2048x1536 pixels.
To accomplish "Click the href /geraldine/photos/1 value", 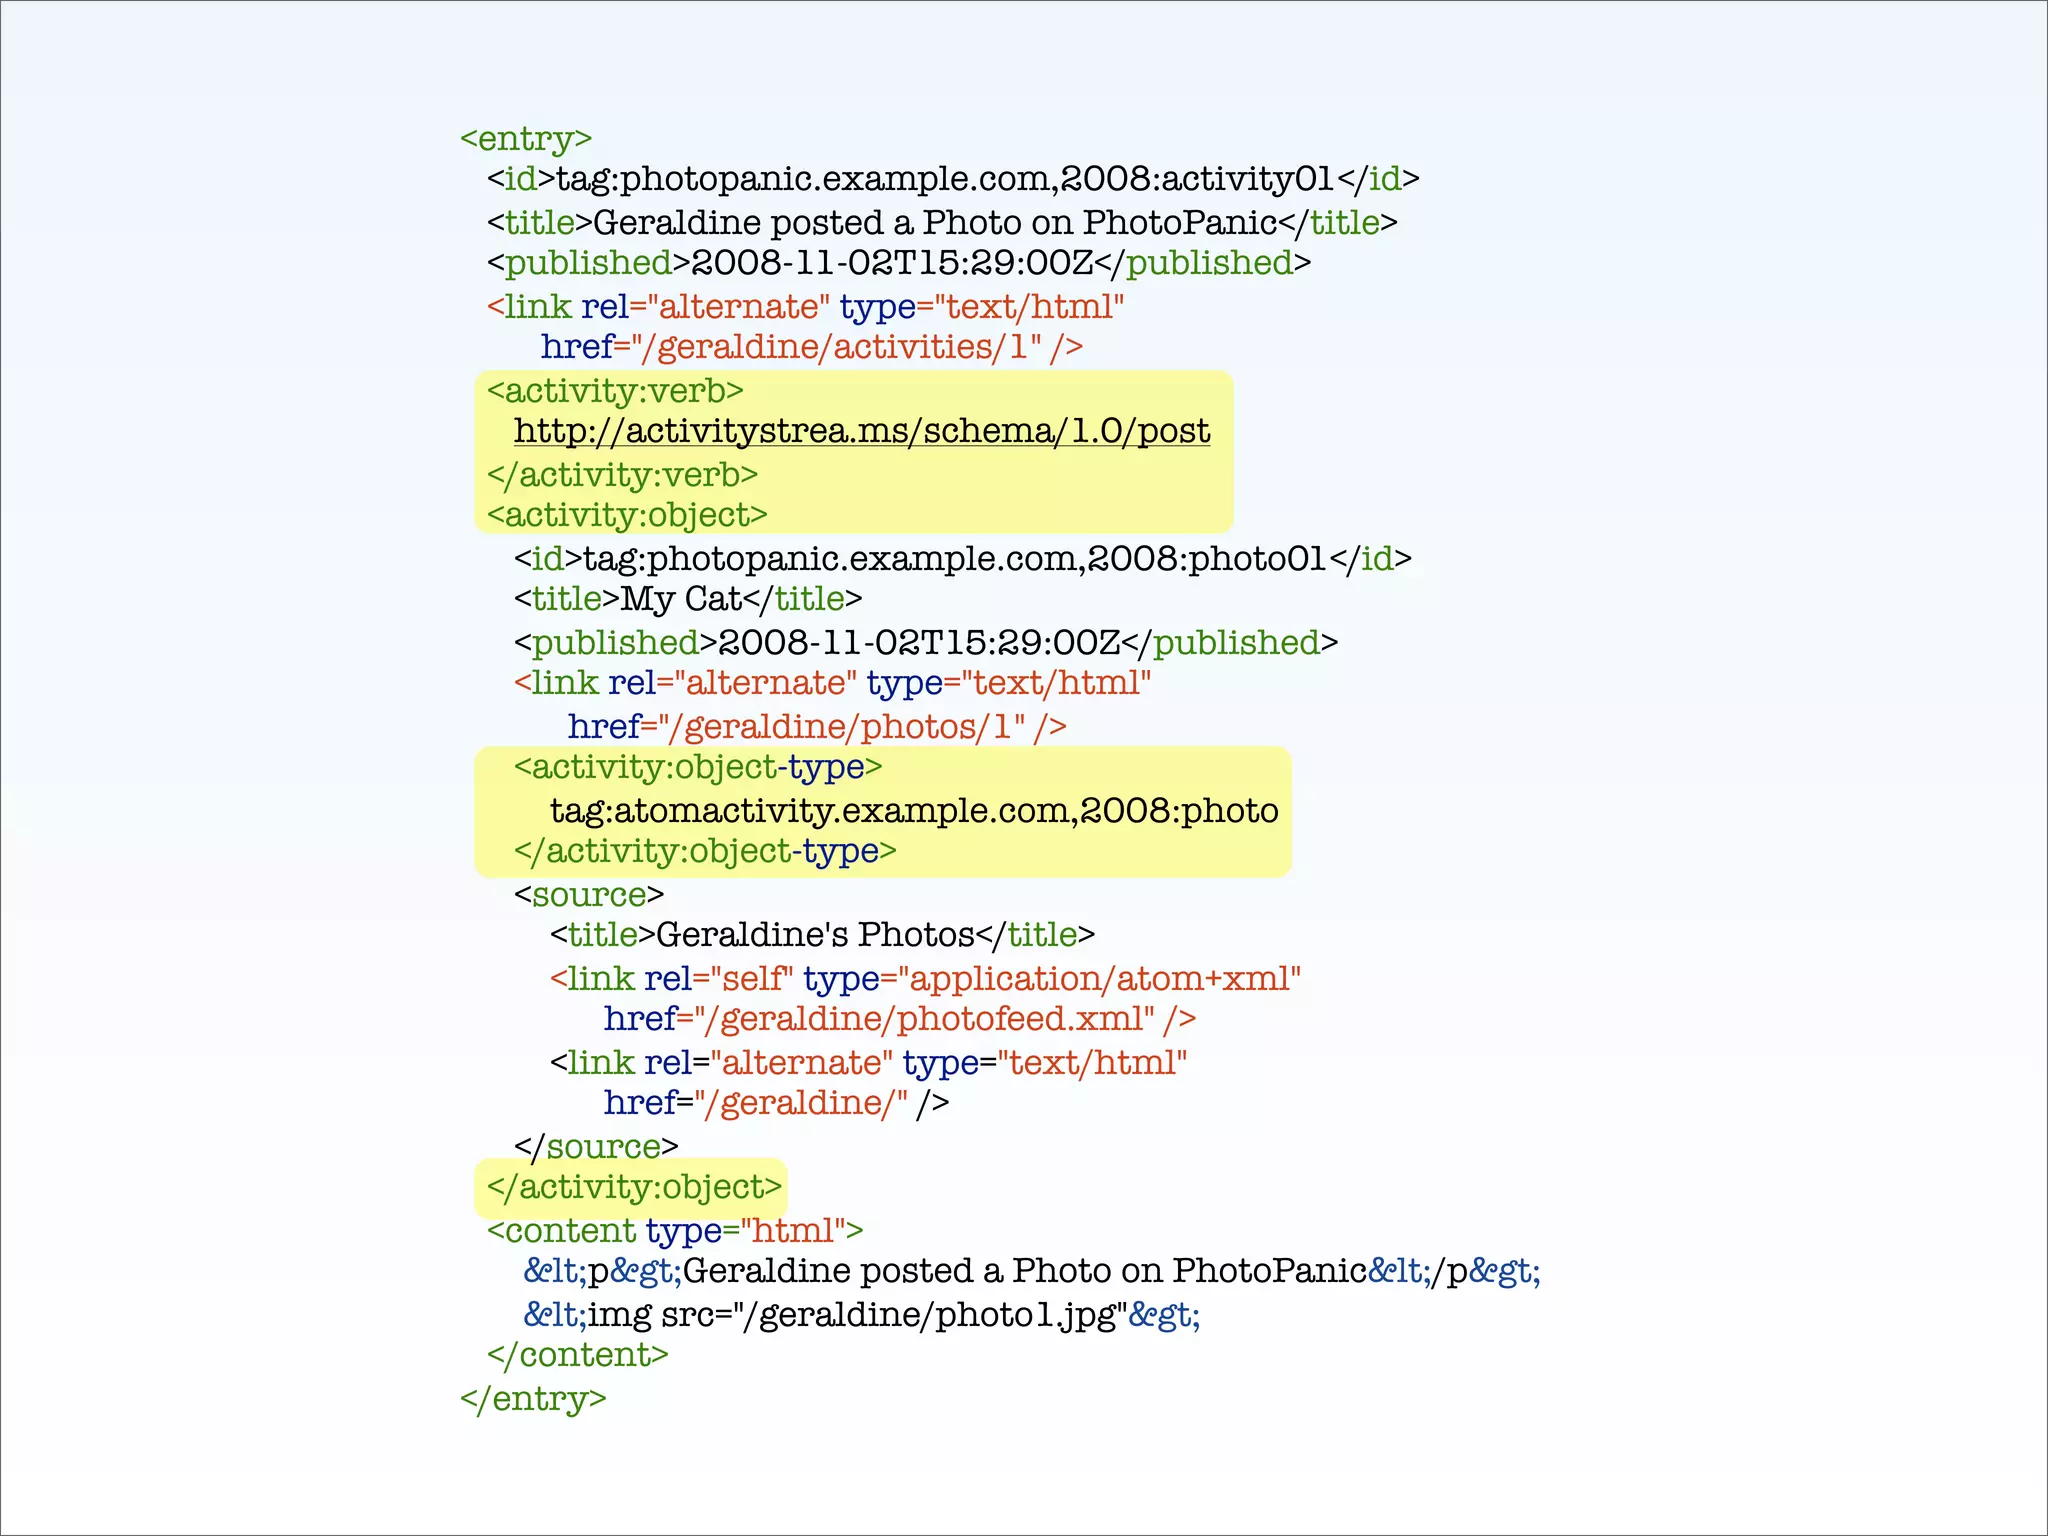I will coord(842,727).
